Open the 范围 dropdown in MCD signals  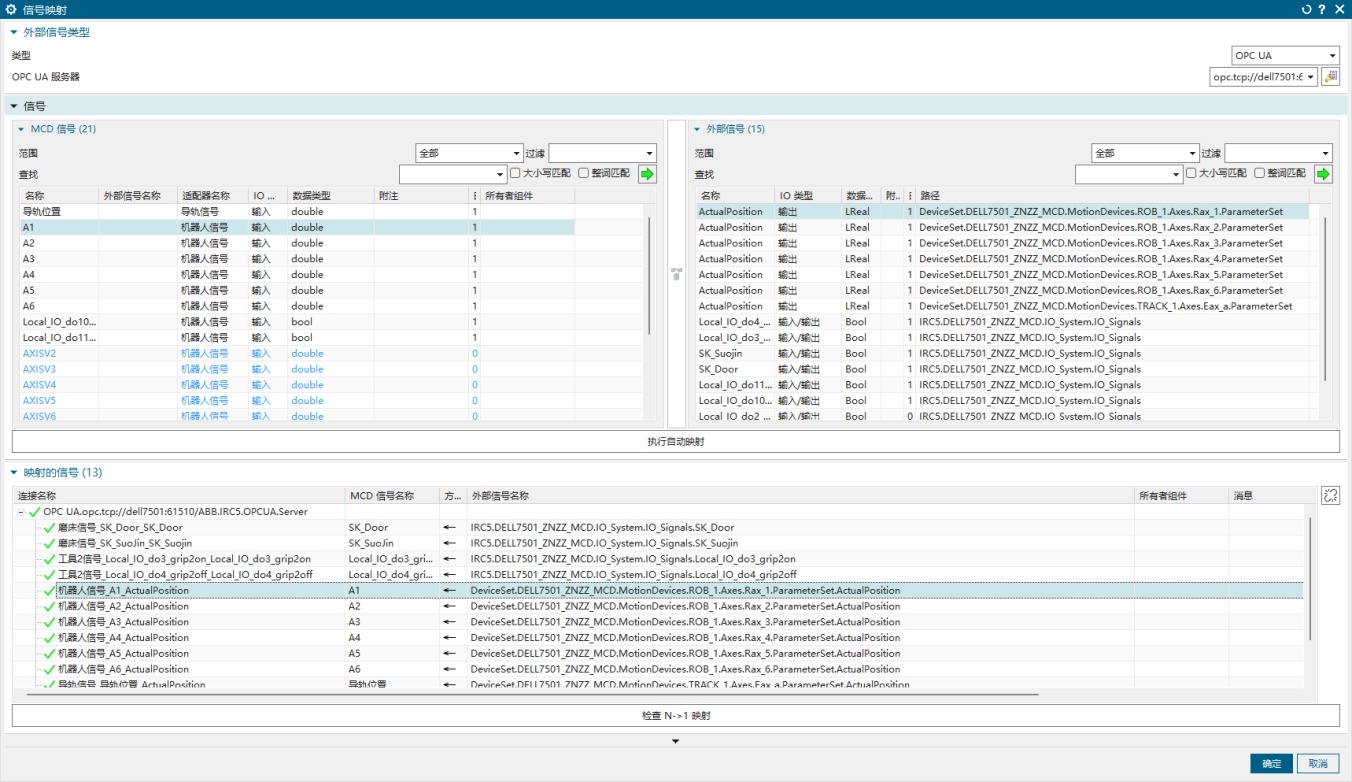pos(469,154)
